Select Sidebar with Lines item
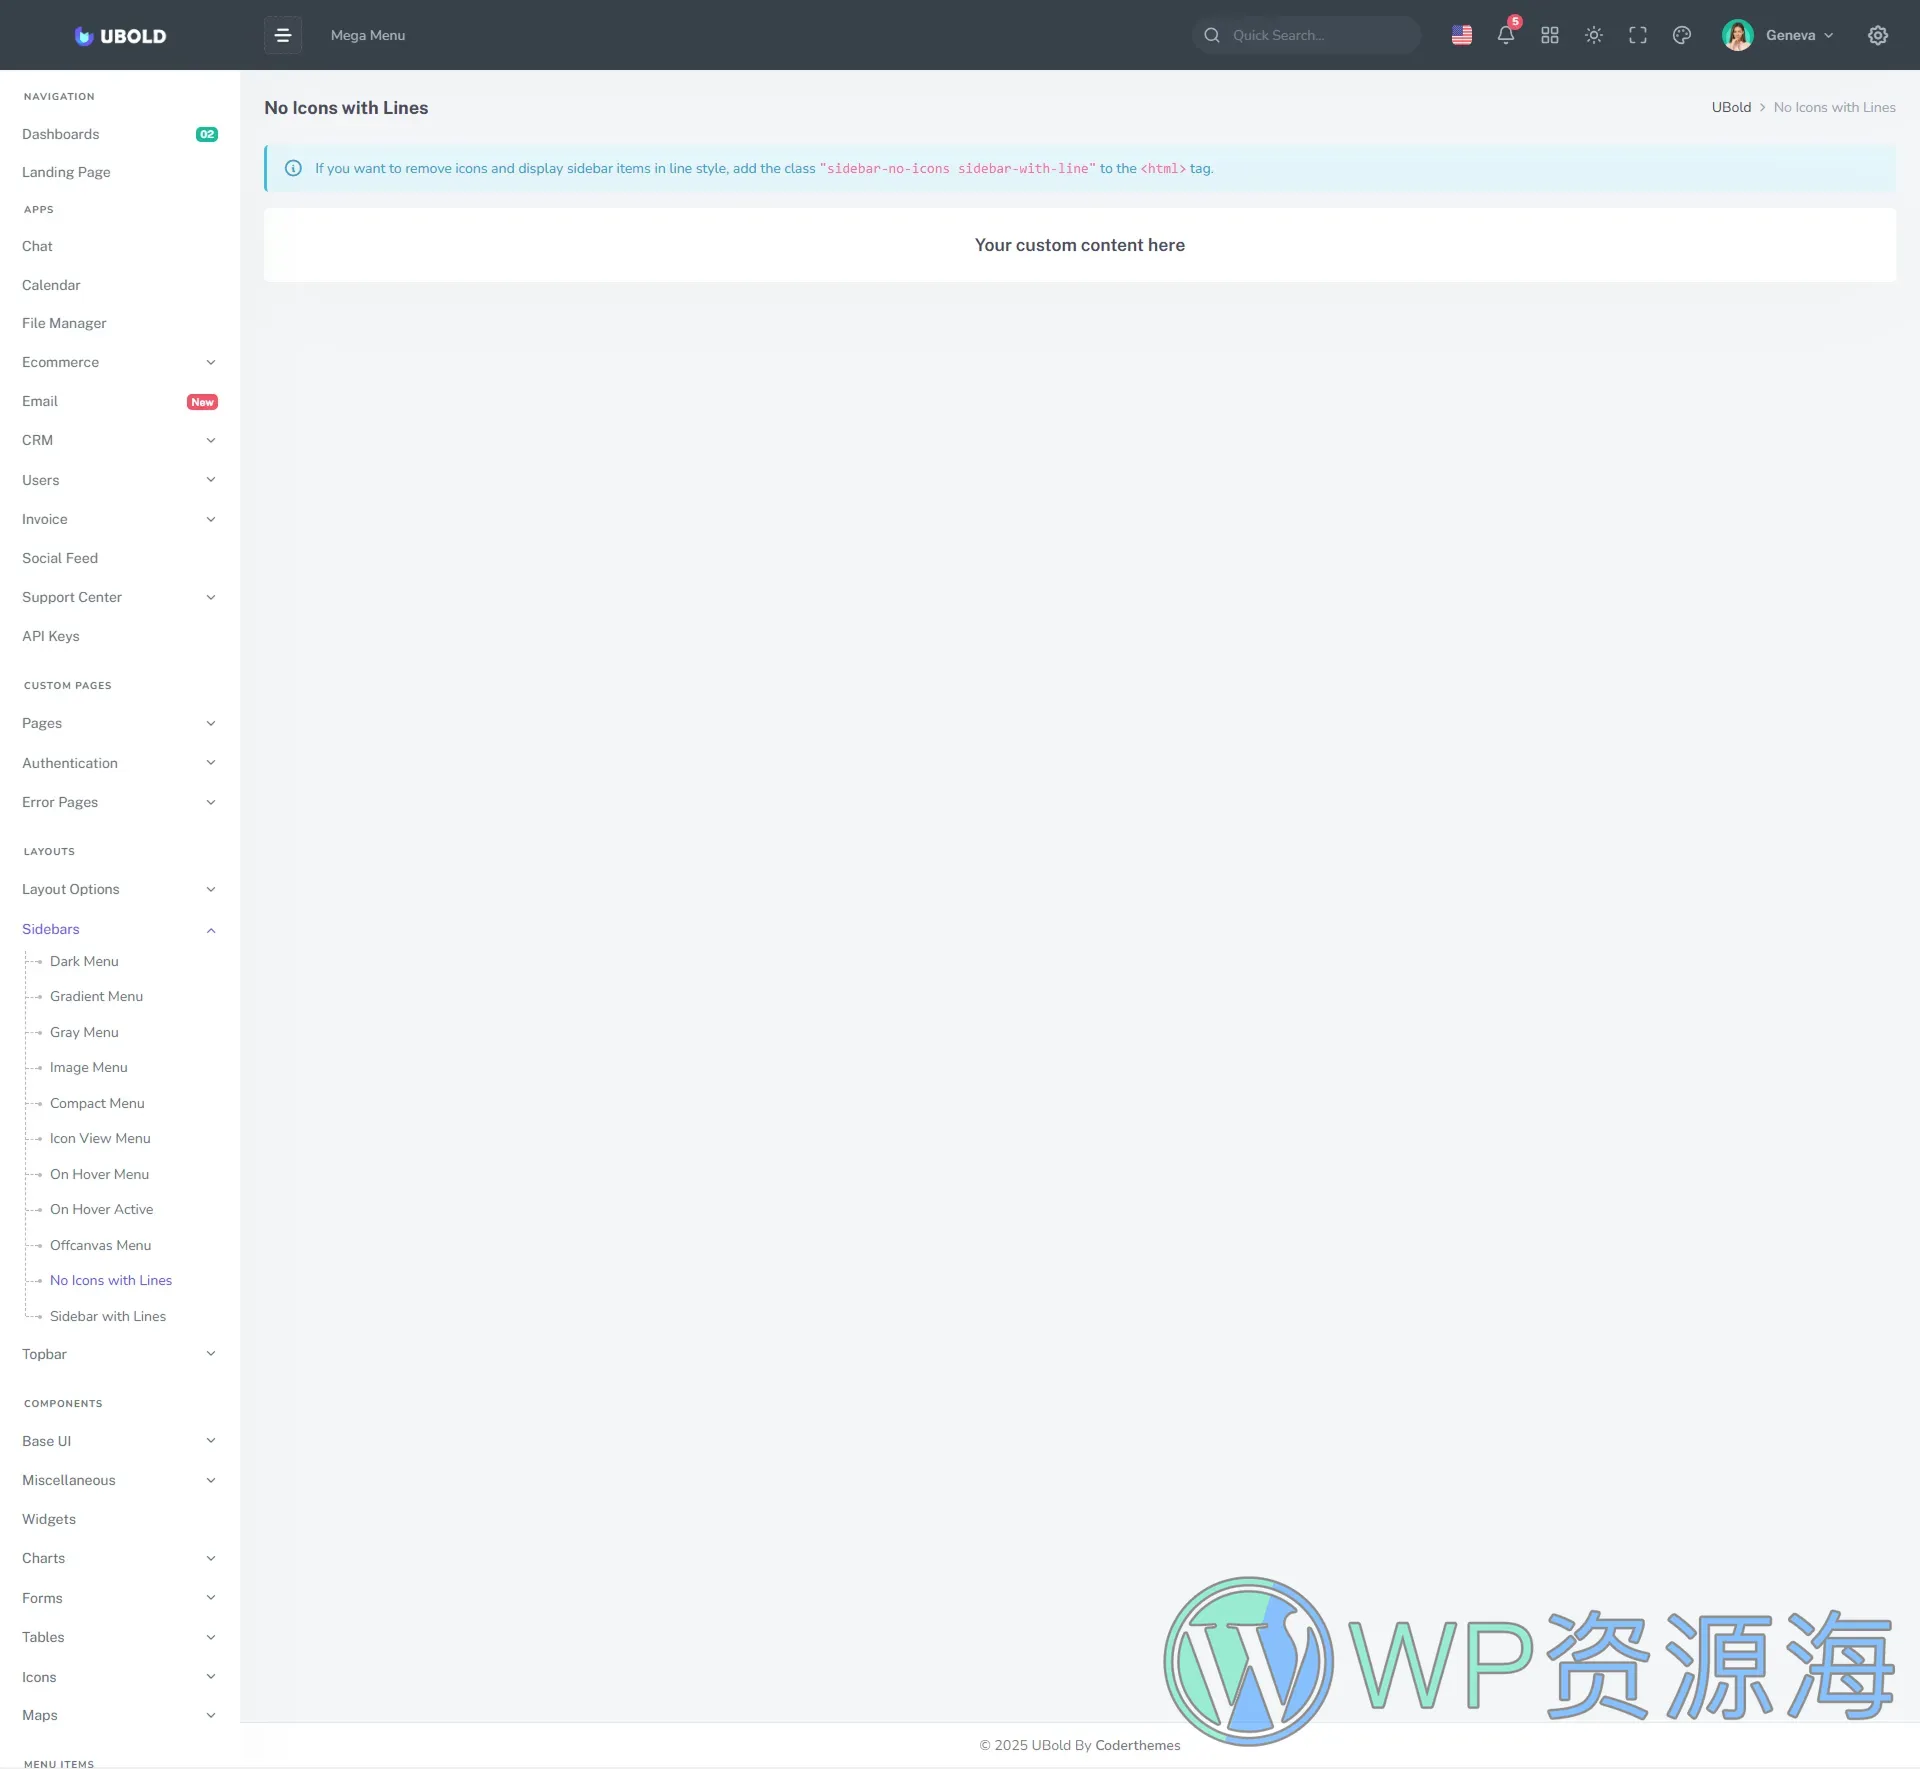This screenshot has height=1770, width=1920. click(x=107, y=1316)
